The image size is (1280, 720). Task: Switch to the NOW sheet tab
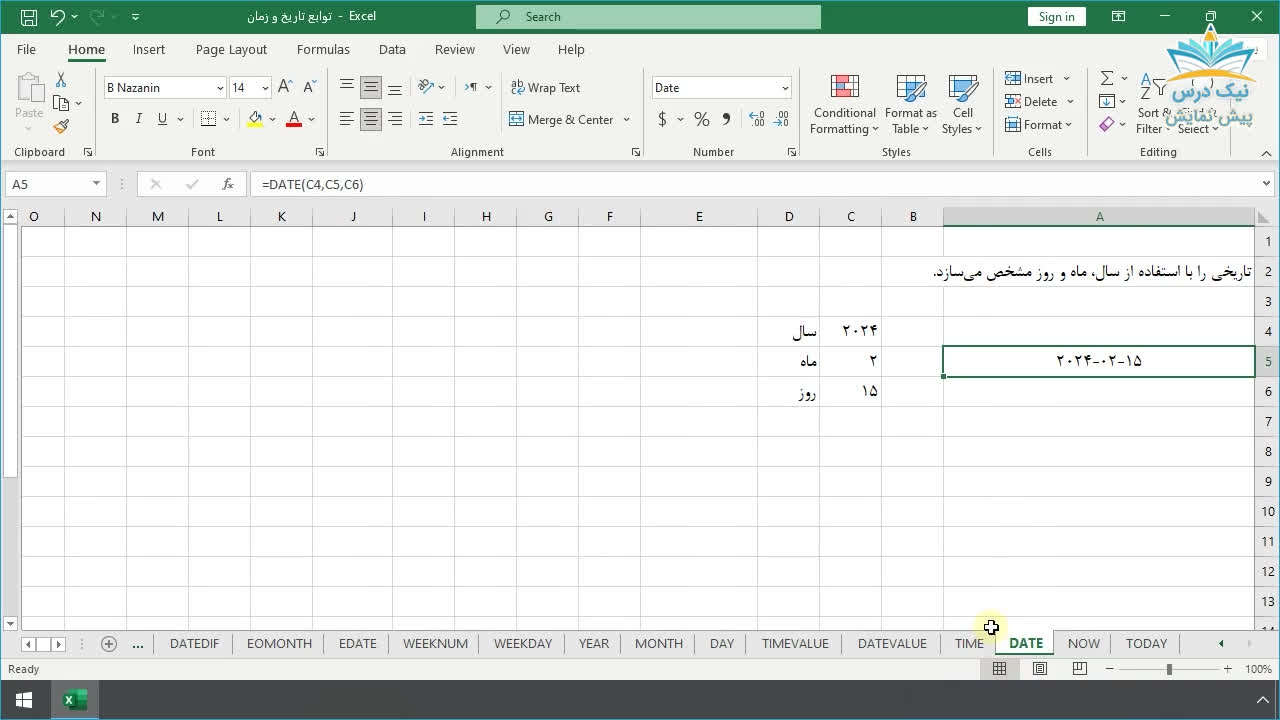pos(1083,643)
